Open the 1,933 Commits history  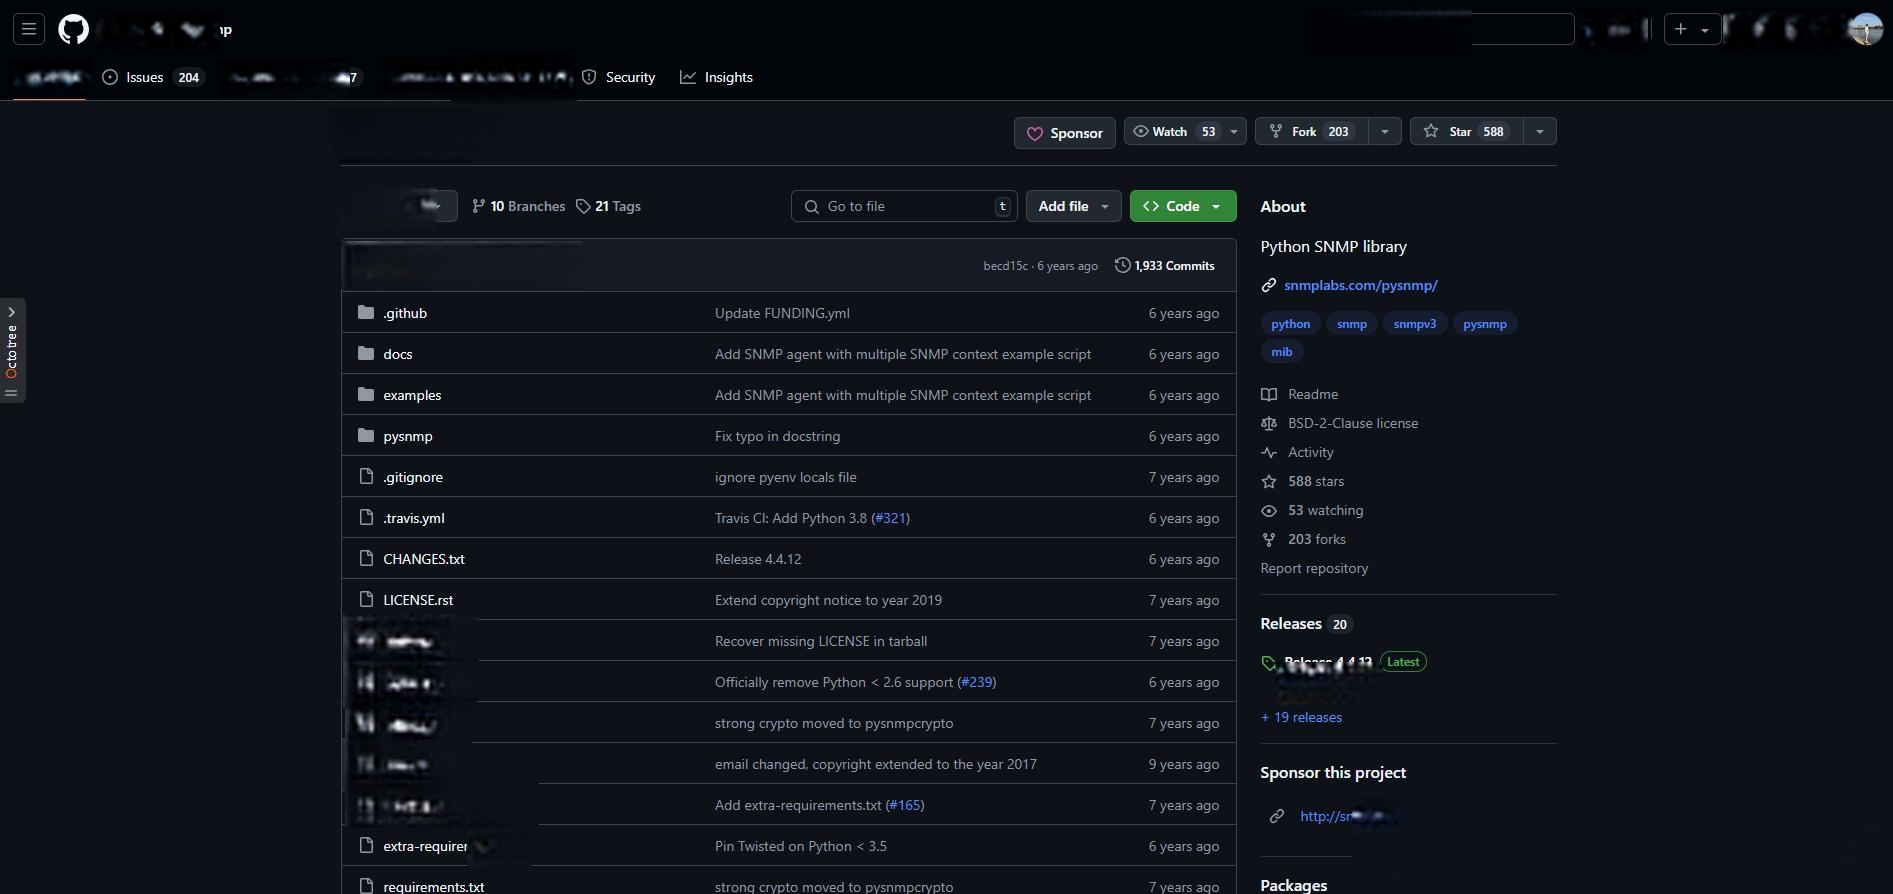[1164, 266]
